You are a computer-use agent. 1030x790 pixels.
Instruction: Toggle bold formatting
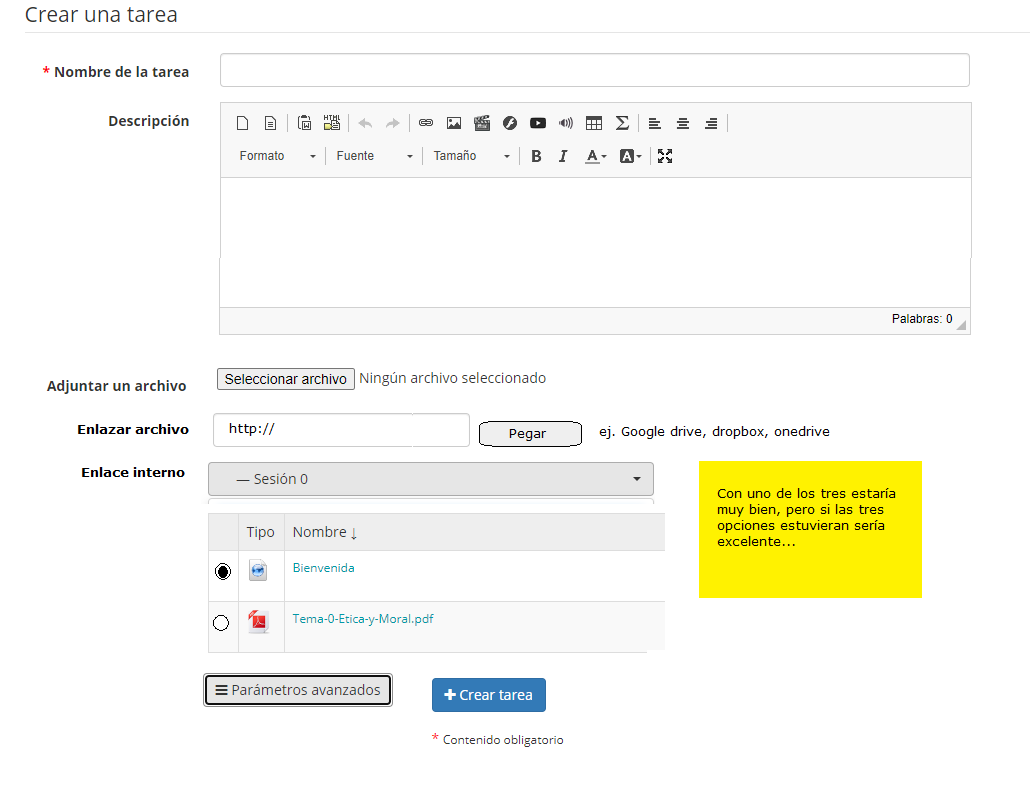click(536, 156)
